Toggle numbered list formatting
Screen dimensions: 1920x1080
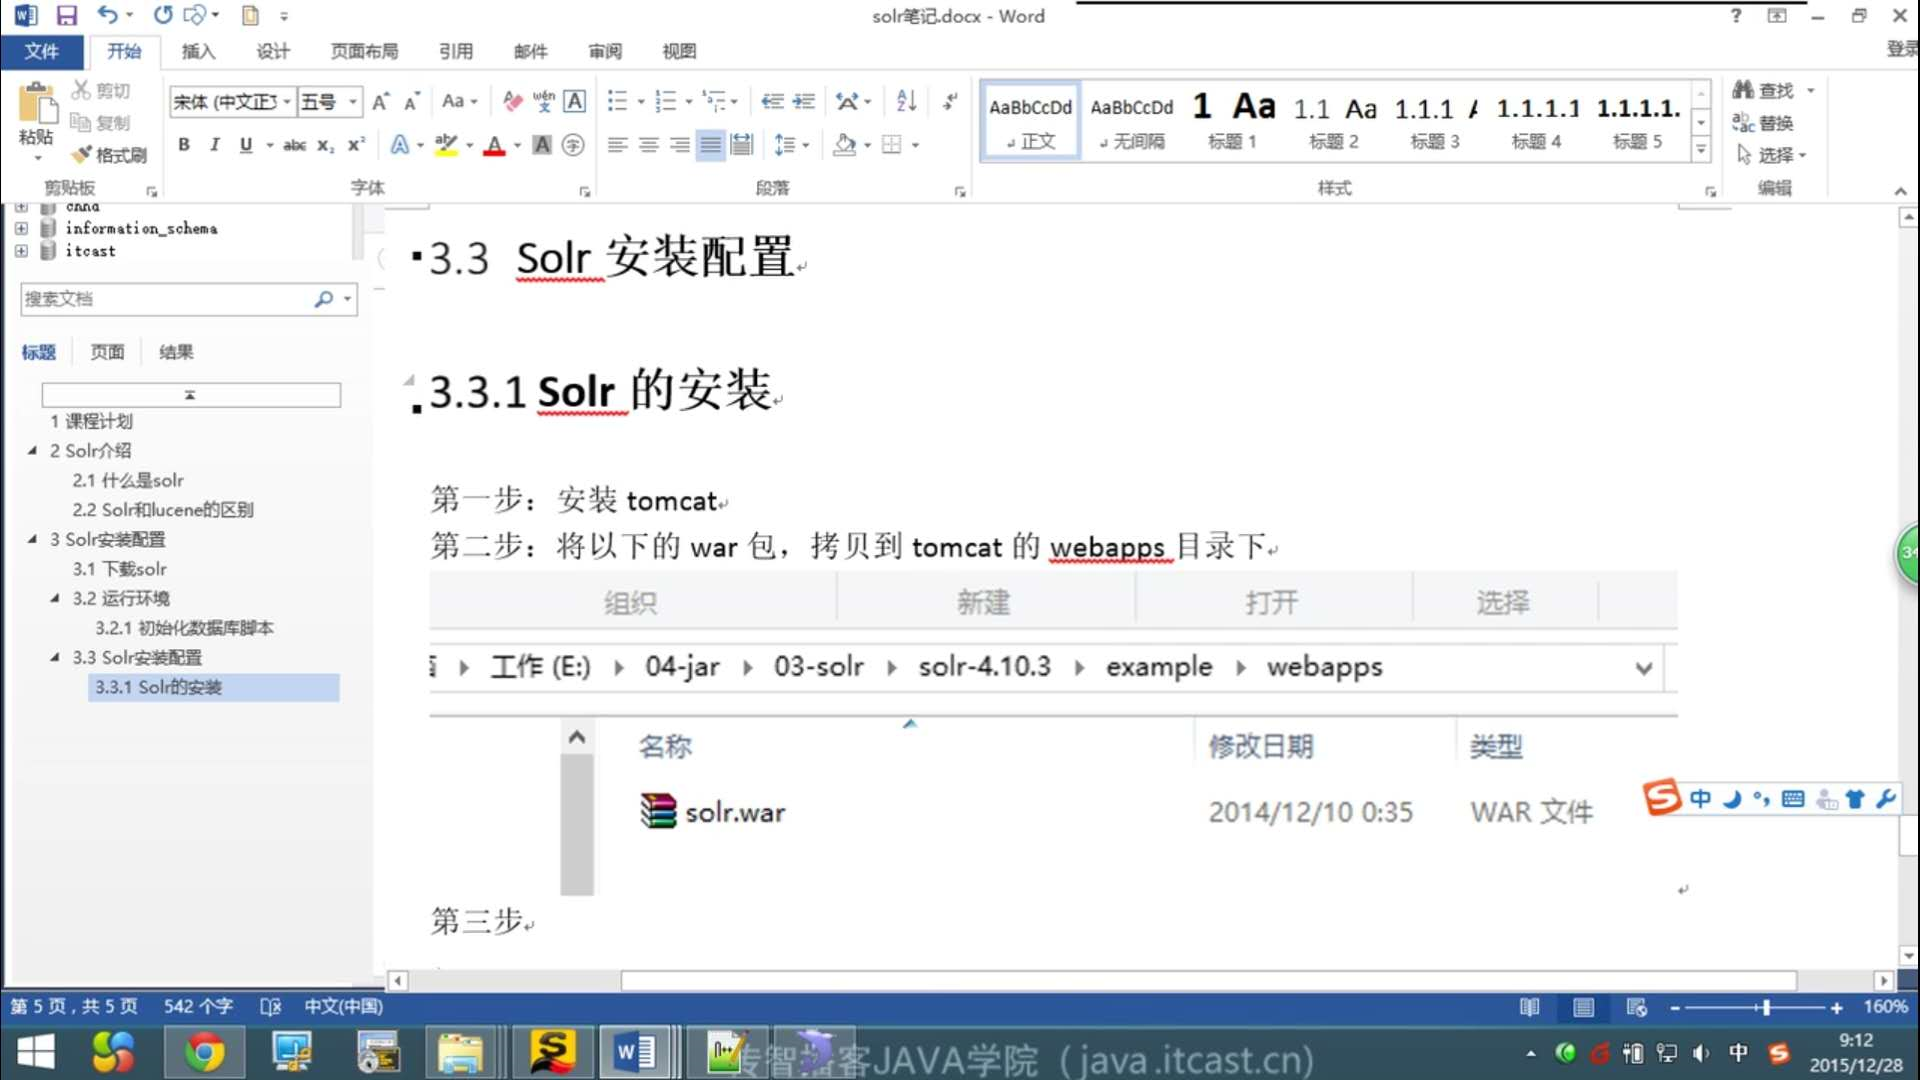tap(665, 102)
